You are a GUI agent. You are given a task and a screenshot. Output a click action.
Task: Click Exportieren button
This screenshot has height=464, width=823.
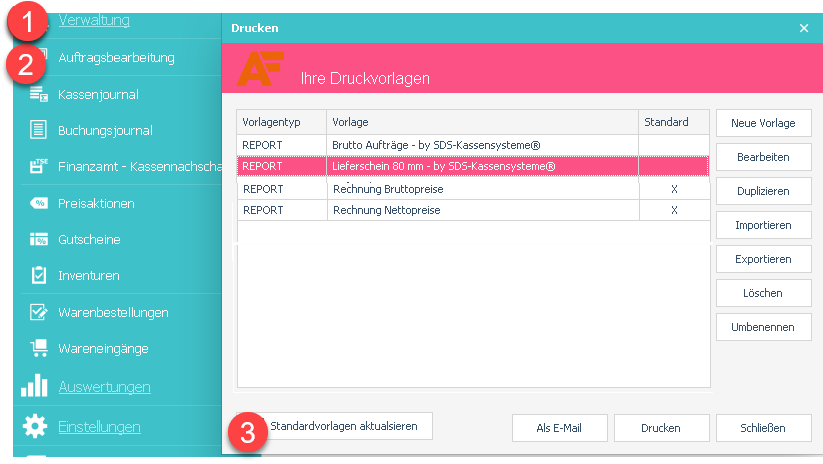[763, 259]
